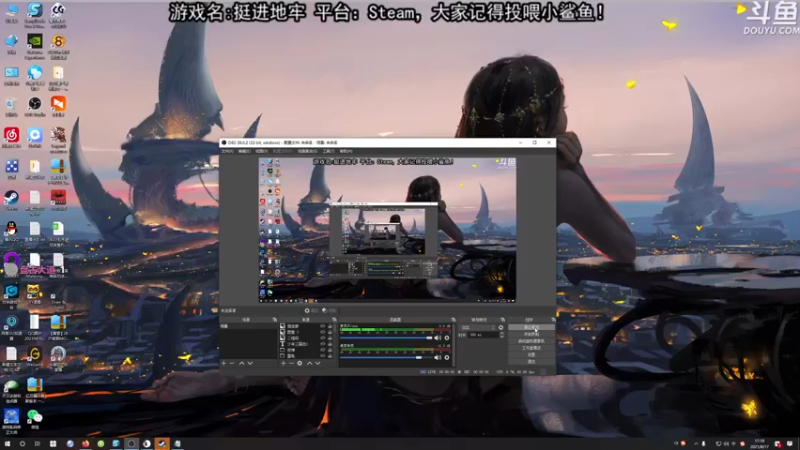Click Start Recording in Controls panel
Screen dimensions: 800x450
point(531,334)
